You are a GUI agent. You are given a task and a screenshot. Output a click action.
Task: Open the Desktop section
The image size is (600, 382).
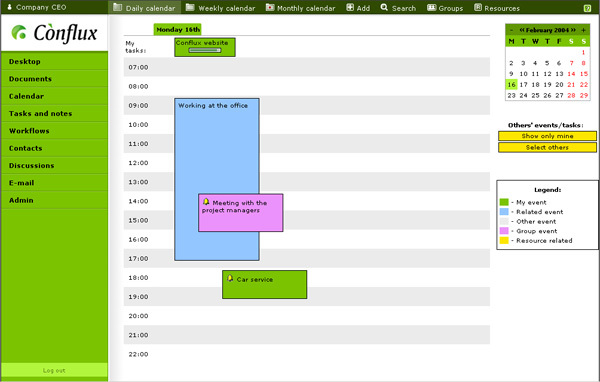54,62
